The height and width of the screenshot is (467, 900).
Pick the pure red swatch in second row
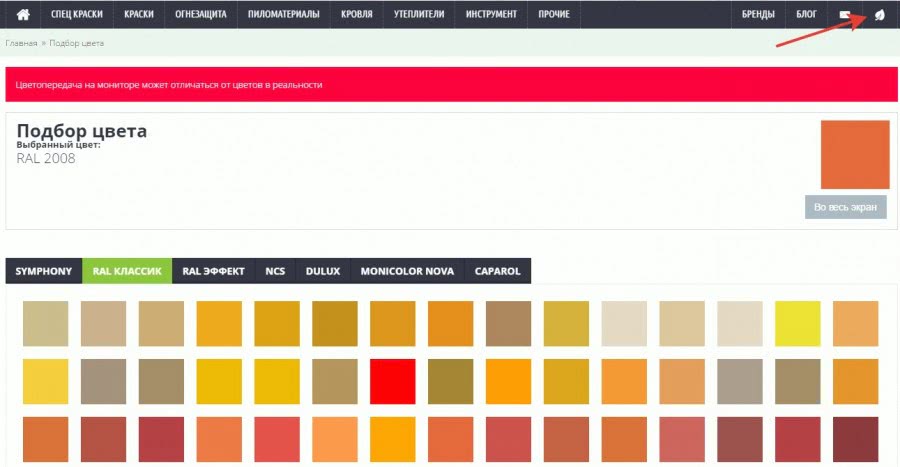393,381
